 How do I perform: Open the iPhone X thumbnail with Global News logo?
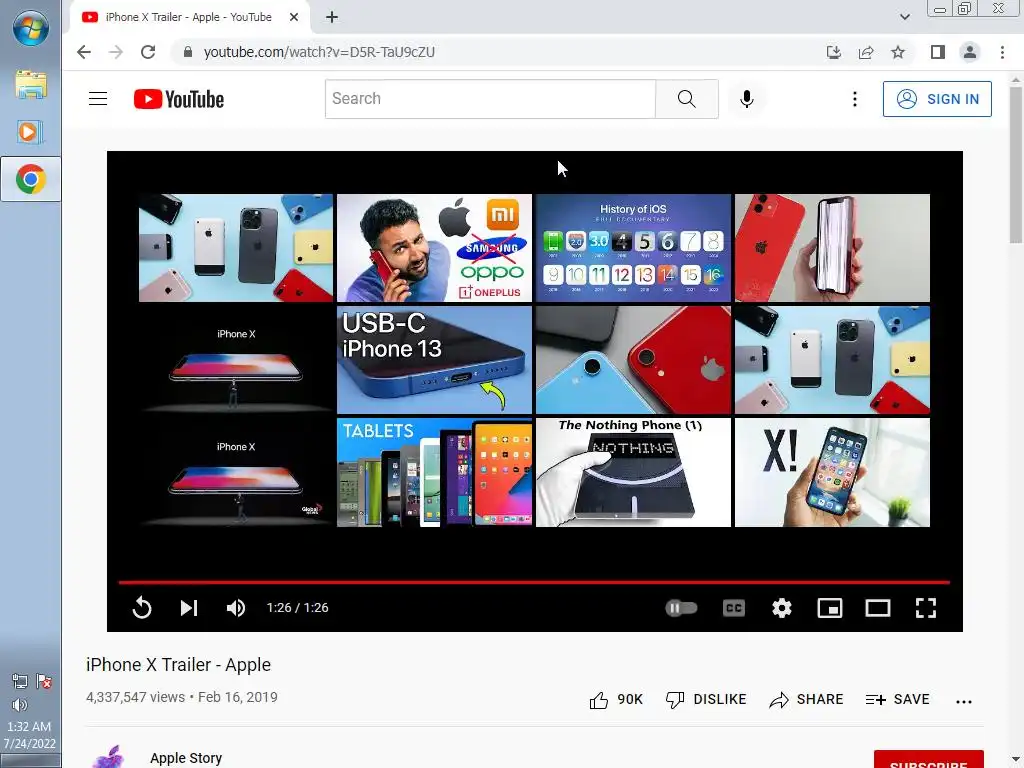coord(236,472)
